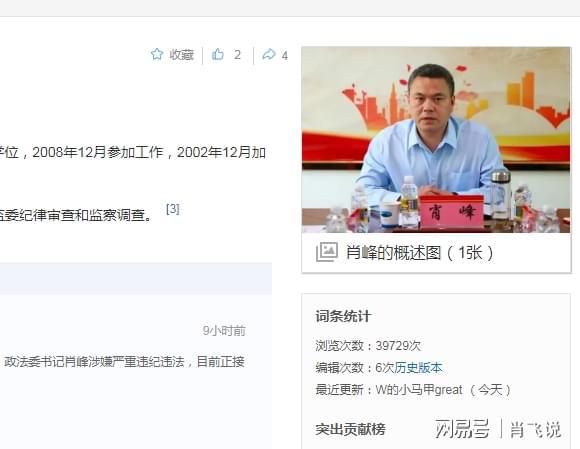Viewport: 580px width, 449px height.
Task: Click the 突出贡献榜 heading
Action: tap(351, 429)
